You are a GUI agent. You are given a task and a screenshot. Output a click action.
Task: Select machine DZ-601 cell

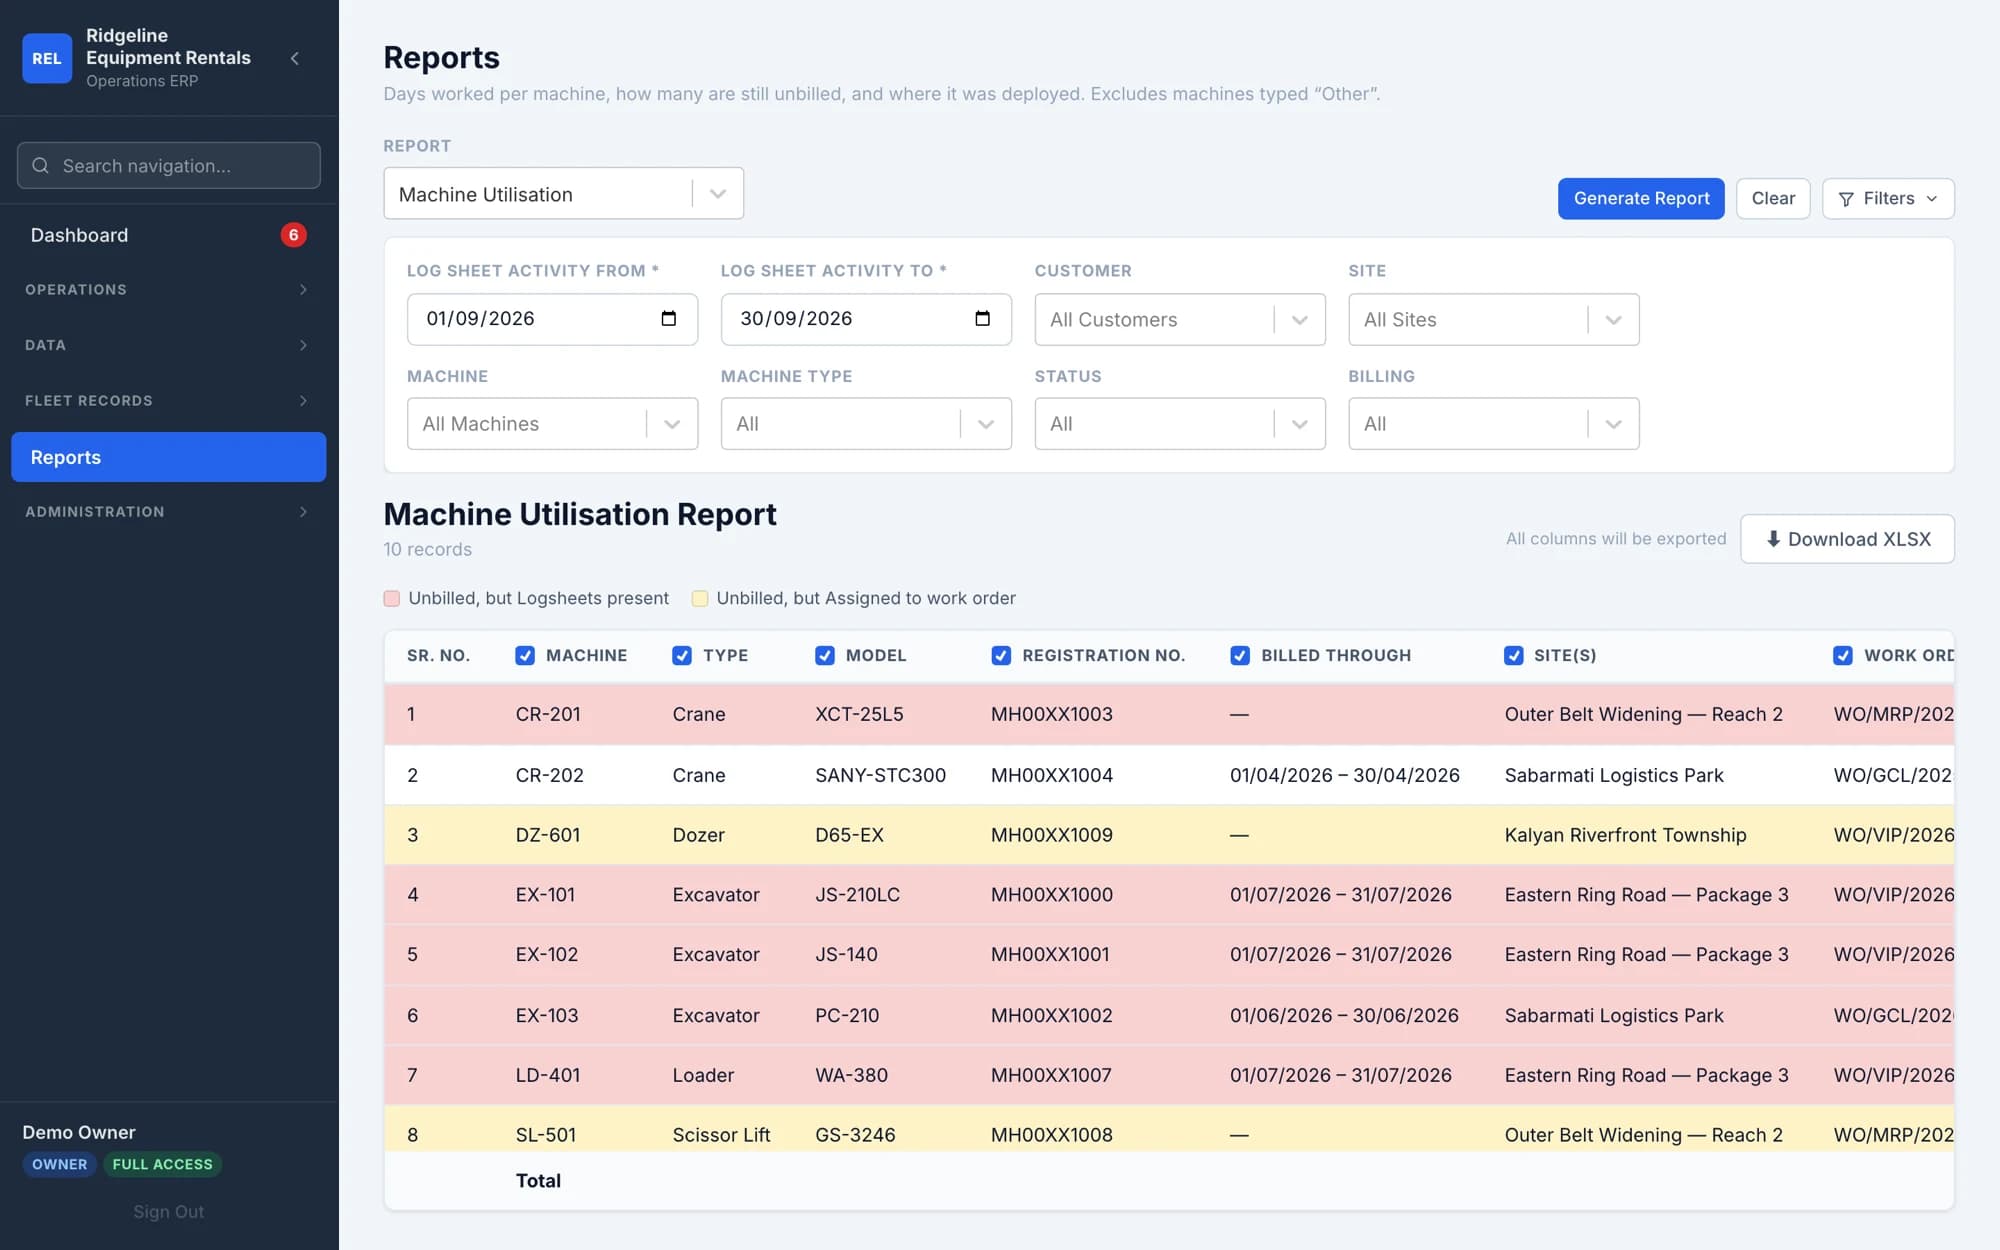pos(548,835)
